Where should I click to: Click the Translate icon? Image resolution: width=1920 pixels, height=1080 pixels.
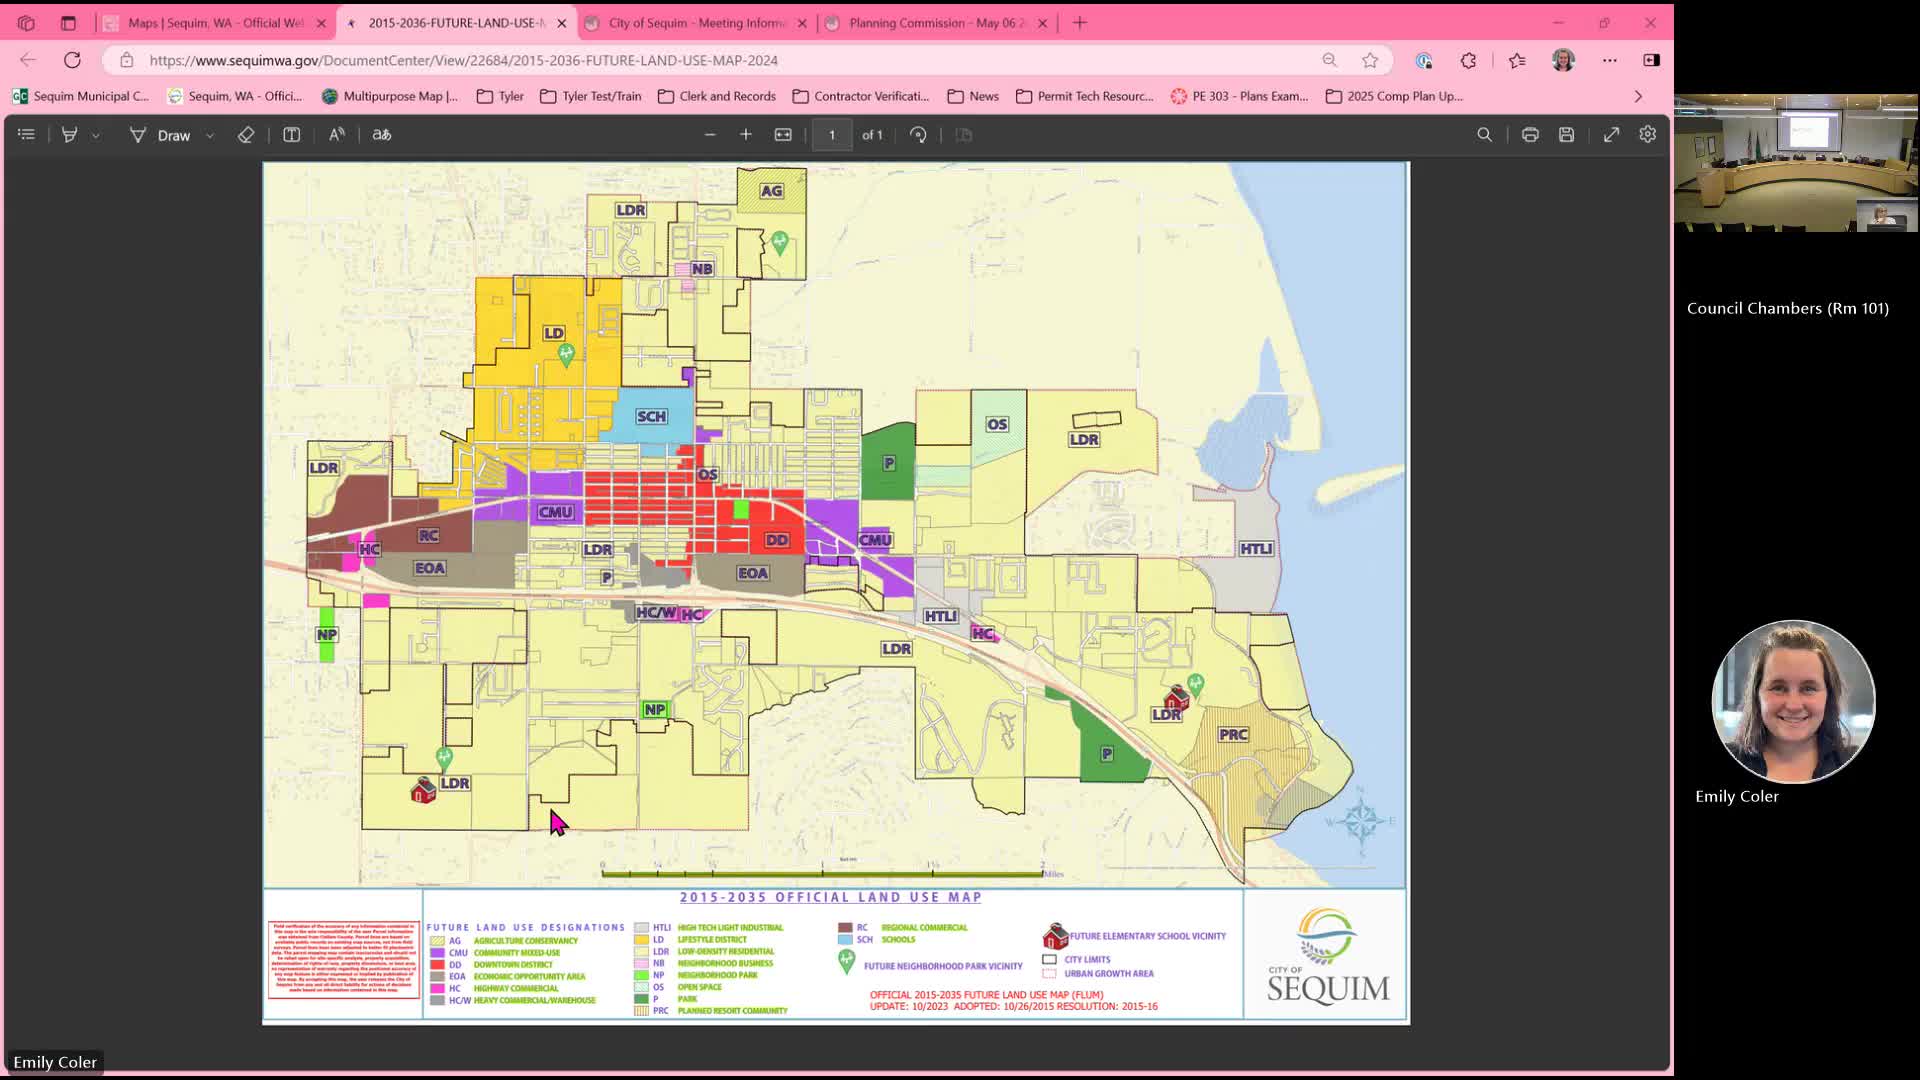[x=382, y=134]
